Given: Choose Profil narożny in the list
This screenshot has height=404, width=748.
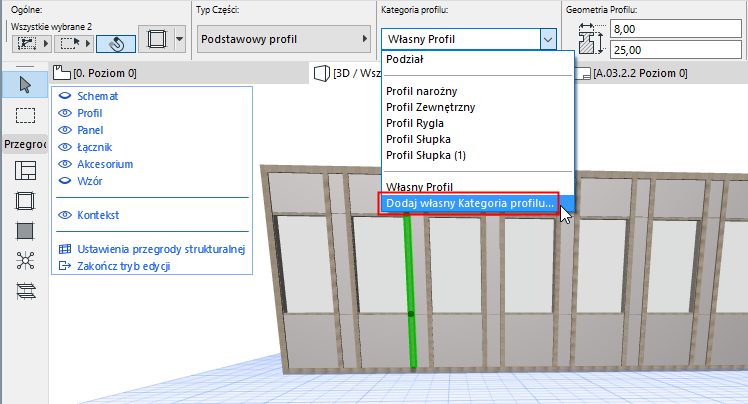Looking at the screenshot, I should tap(478, 91).
